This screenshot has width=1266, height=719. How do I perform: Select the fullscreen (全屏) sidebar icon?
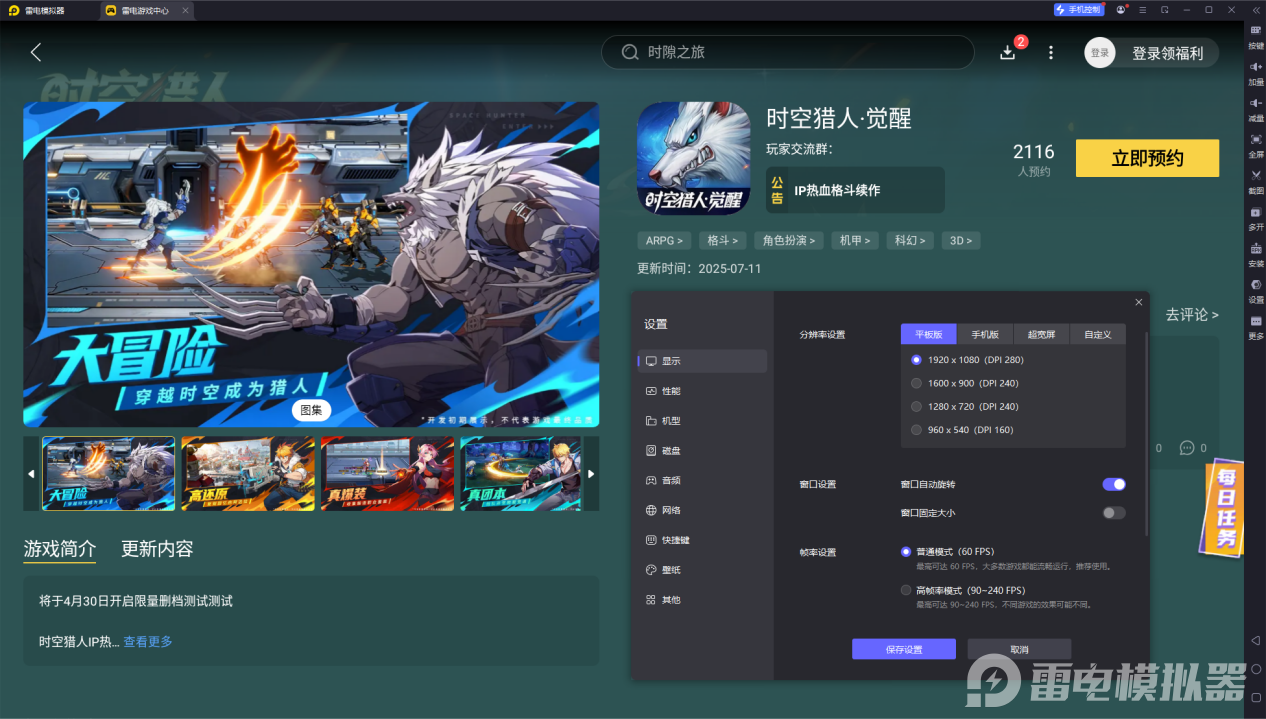point(1256,148)
